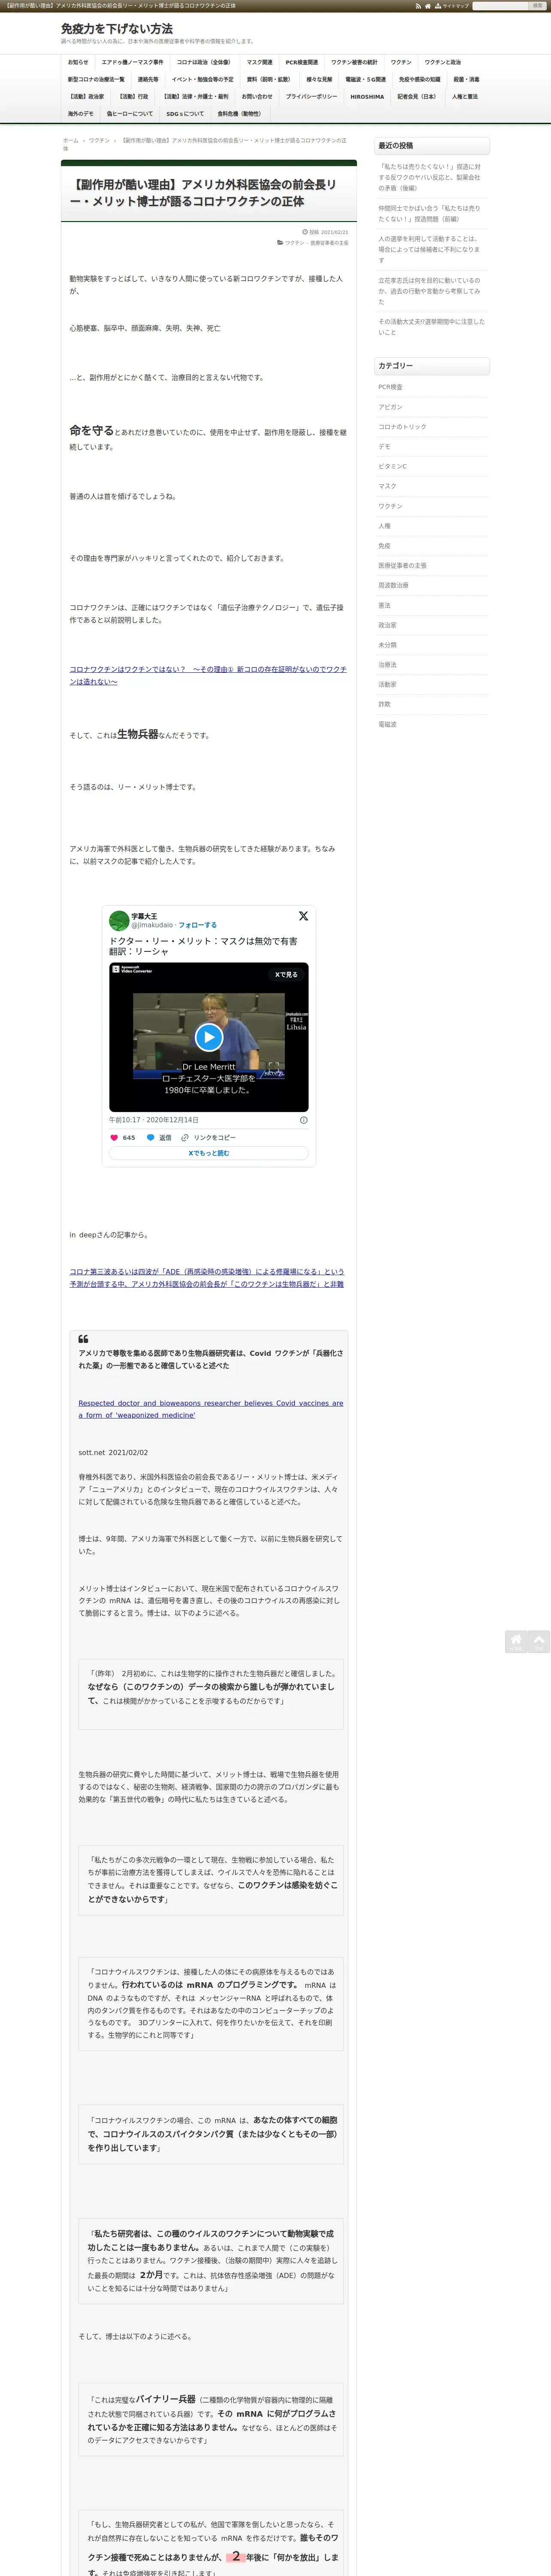Like the tweet with the heart icon

pyautogui.click(x=114, y=1138)
